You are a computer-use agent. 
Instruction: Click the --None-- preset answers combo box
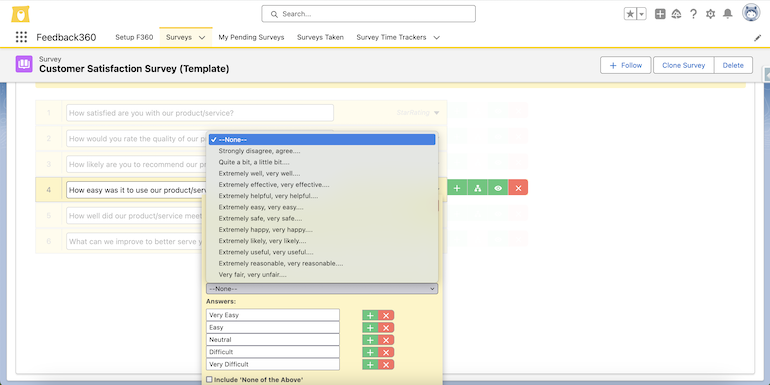[322, 289]
